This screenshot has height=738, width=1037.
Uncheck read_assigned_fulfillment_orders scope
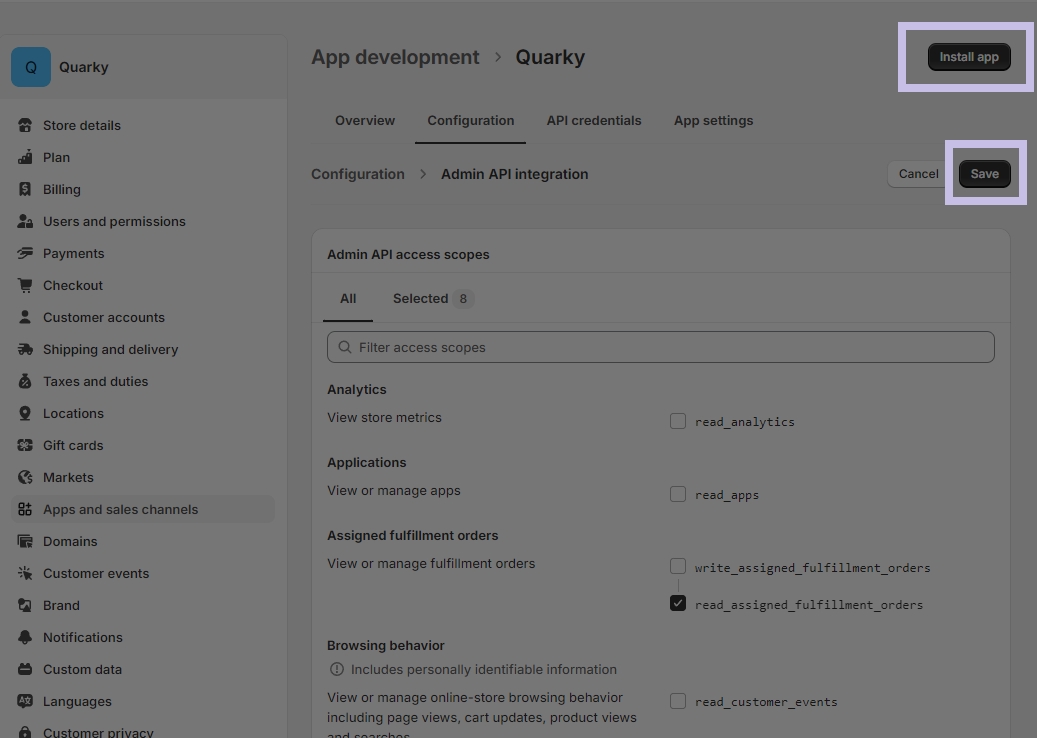(x=678, y=604)
